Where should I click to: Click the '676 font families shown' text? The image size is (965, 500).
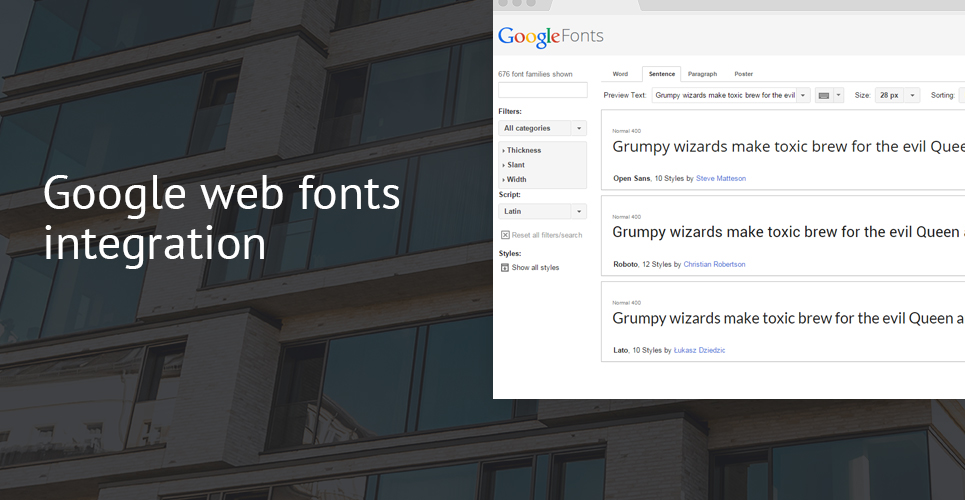(535, 75)
